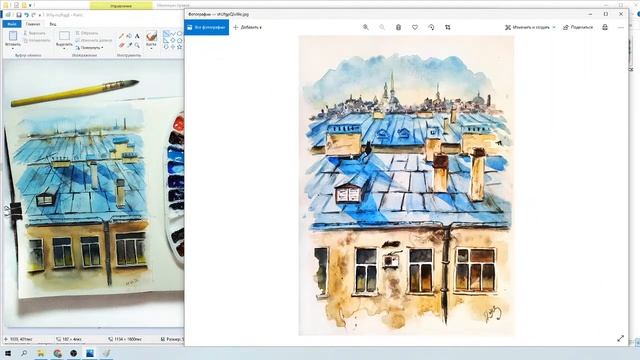Click the Cut button in Paint ribbon
The width and height of the screenshot is (640, 360).
[35, 33]
